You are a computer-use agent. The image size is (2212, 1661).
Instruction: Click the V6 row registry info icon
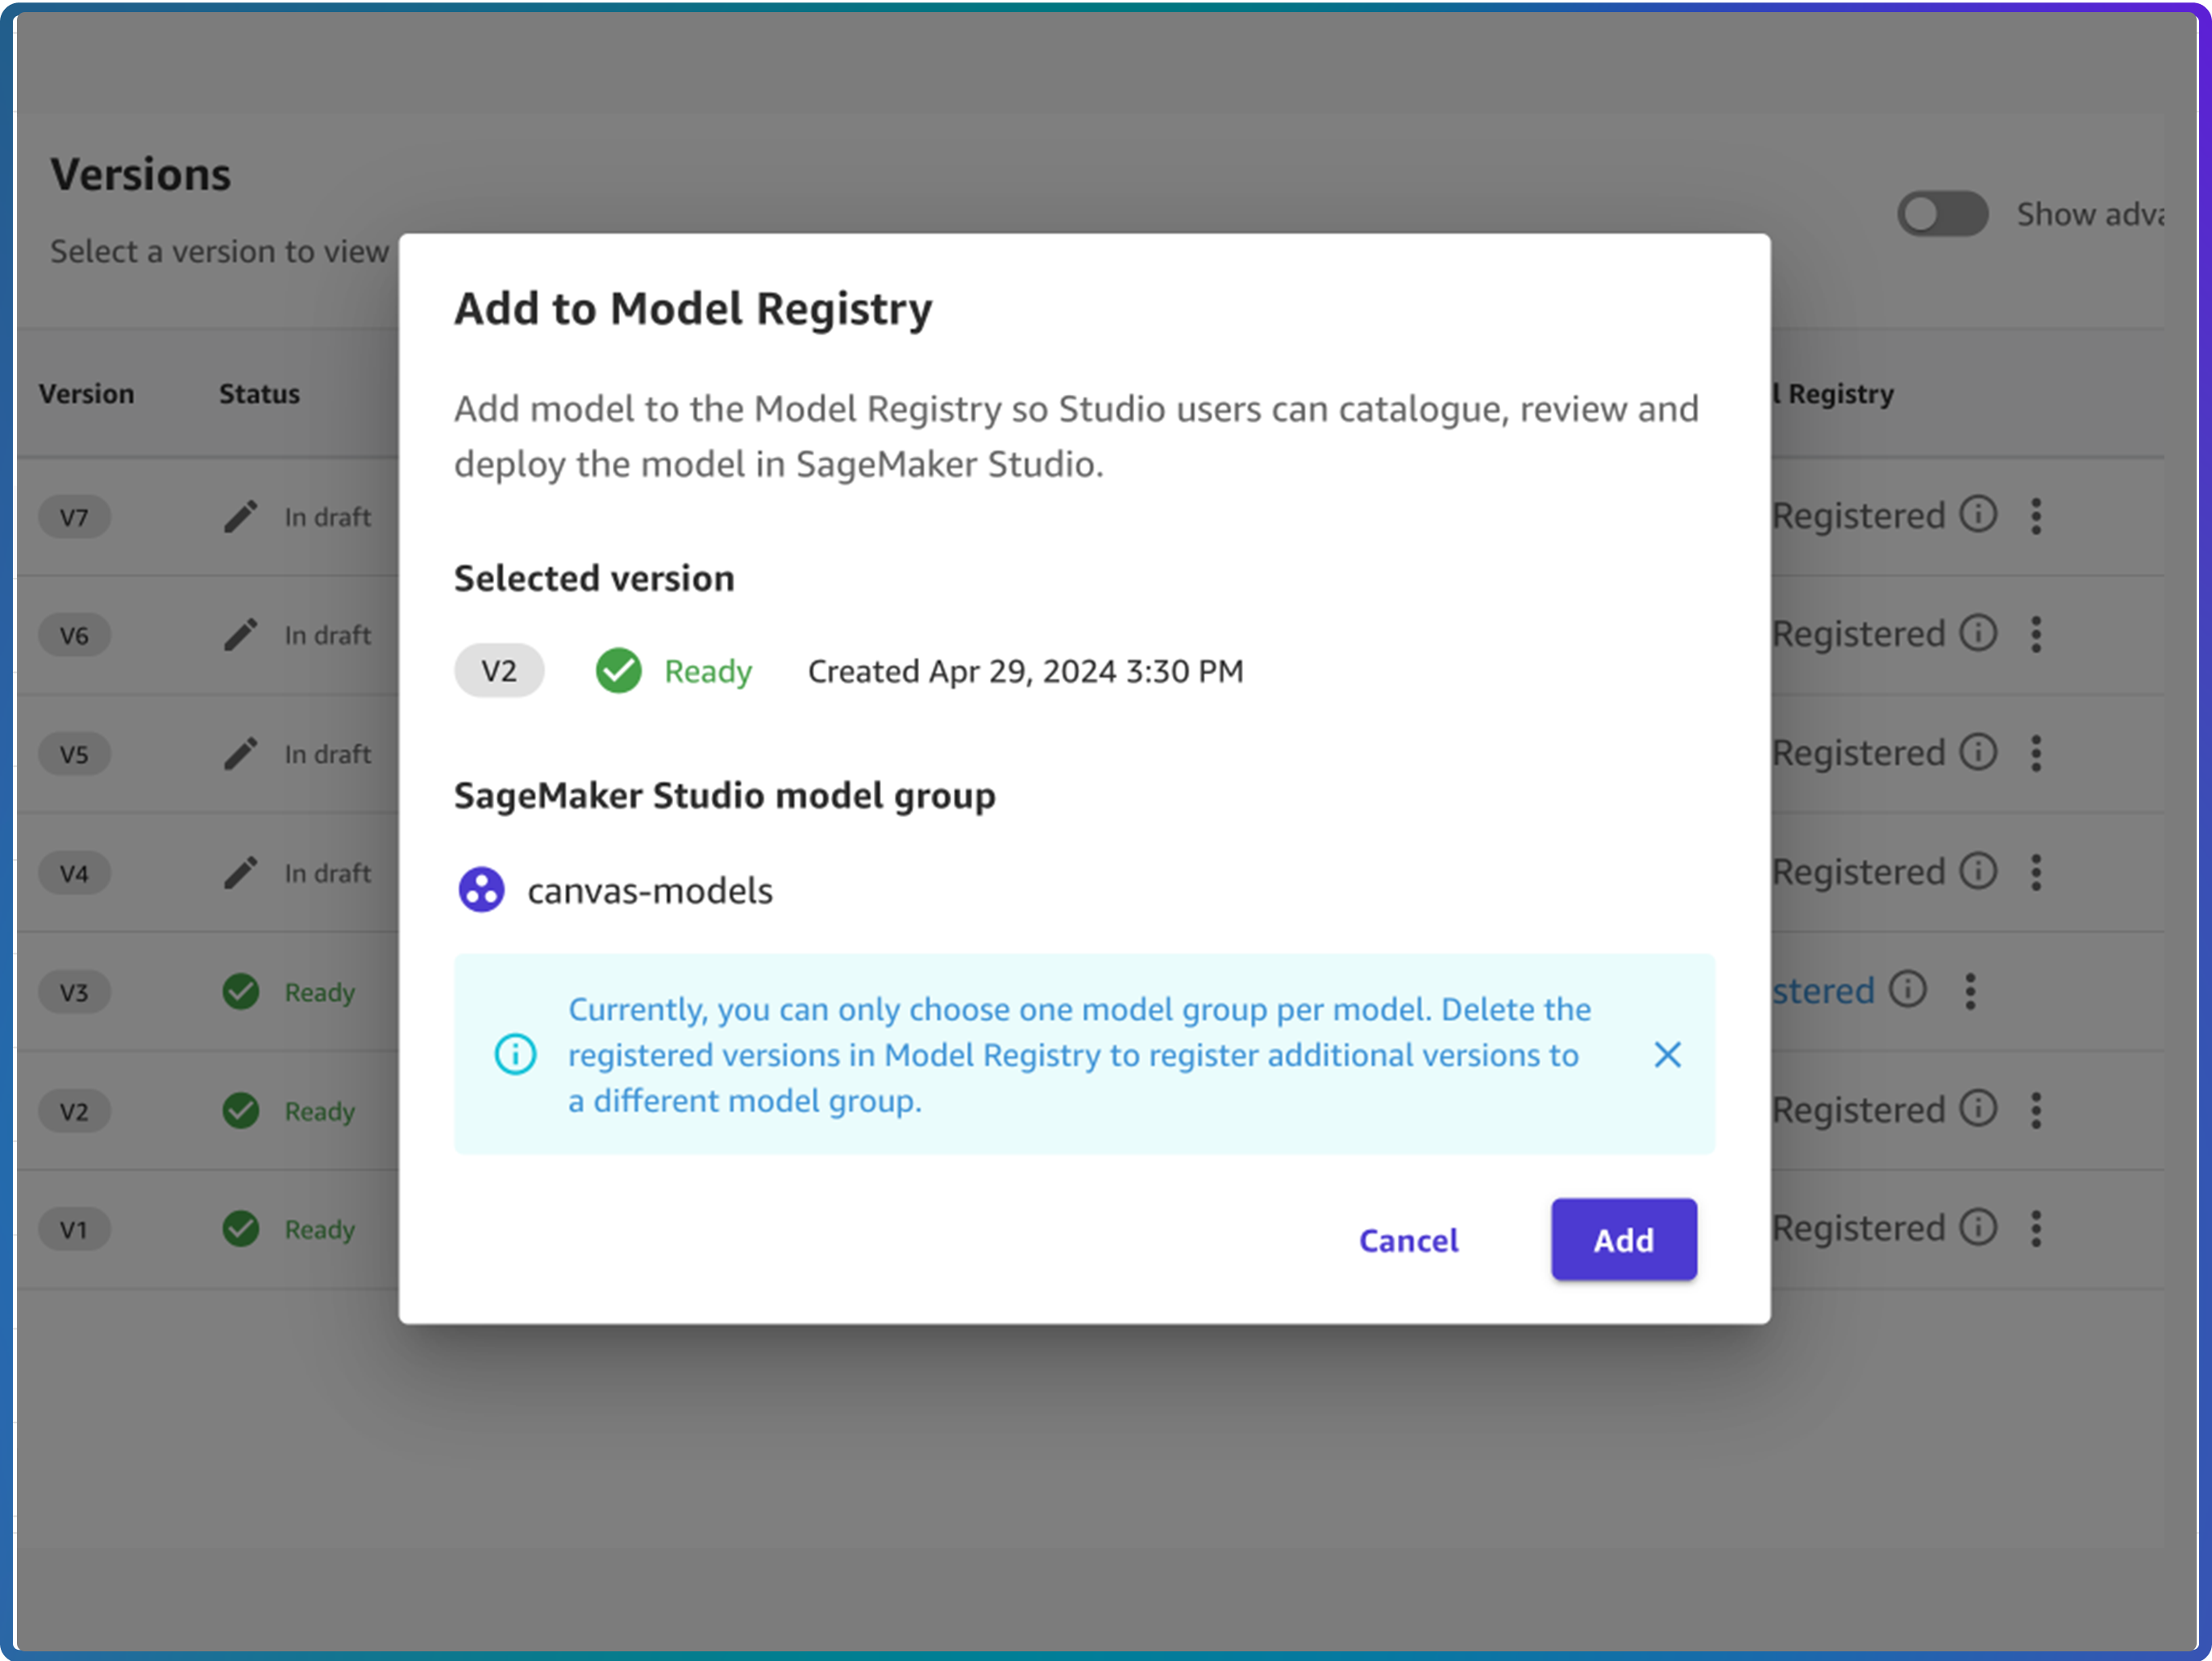click(1978, 632)
